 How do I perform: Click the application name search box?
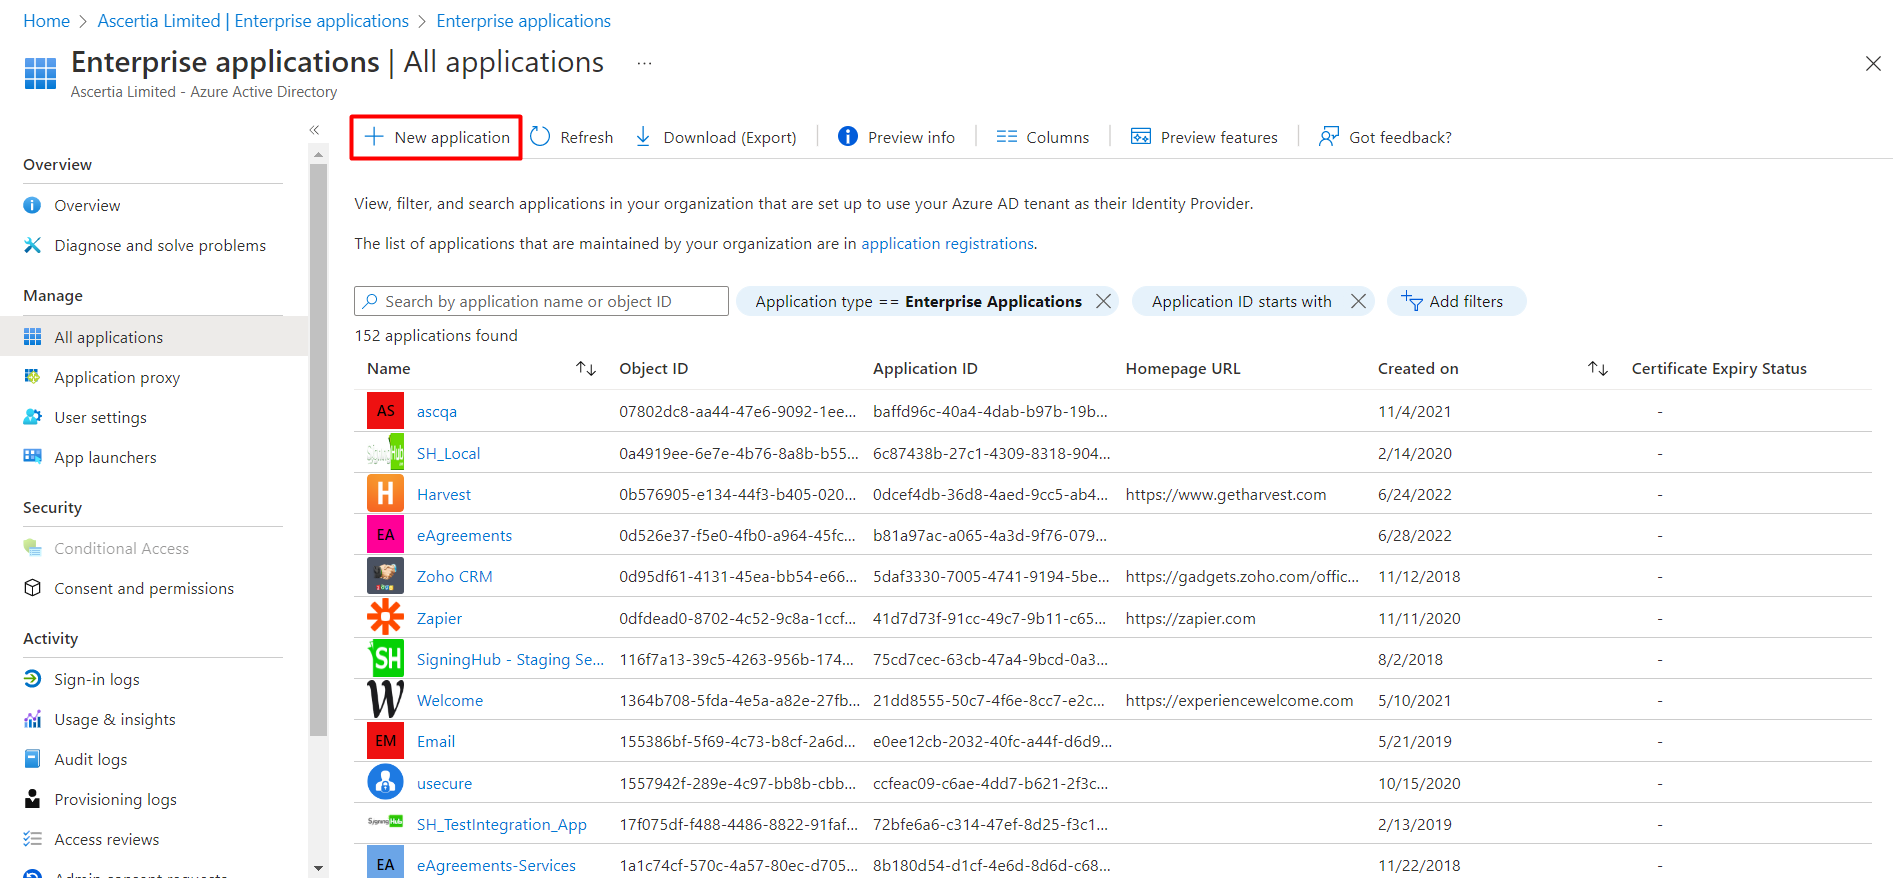541,301
